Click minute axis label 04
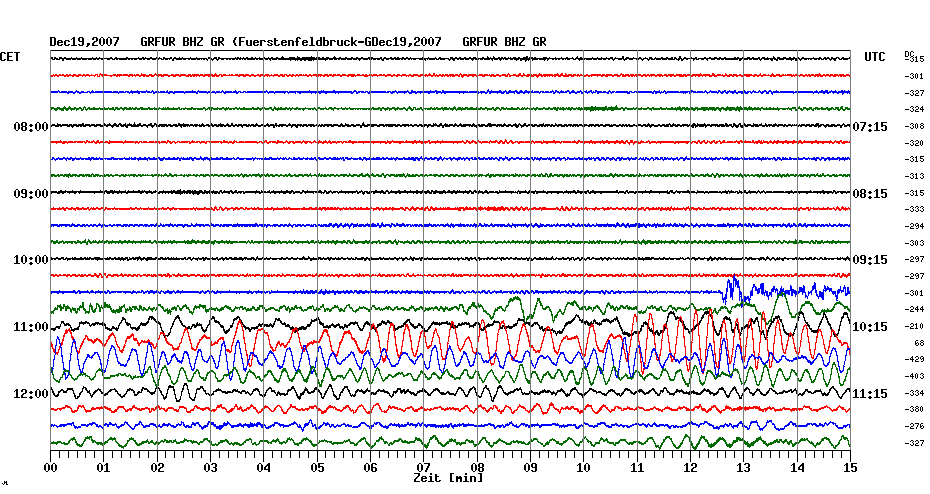The height and width of the screenshot is (494, 930). point(264,468)
